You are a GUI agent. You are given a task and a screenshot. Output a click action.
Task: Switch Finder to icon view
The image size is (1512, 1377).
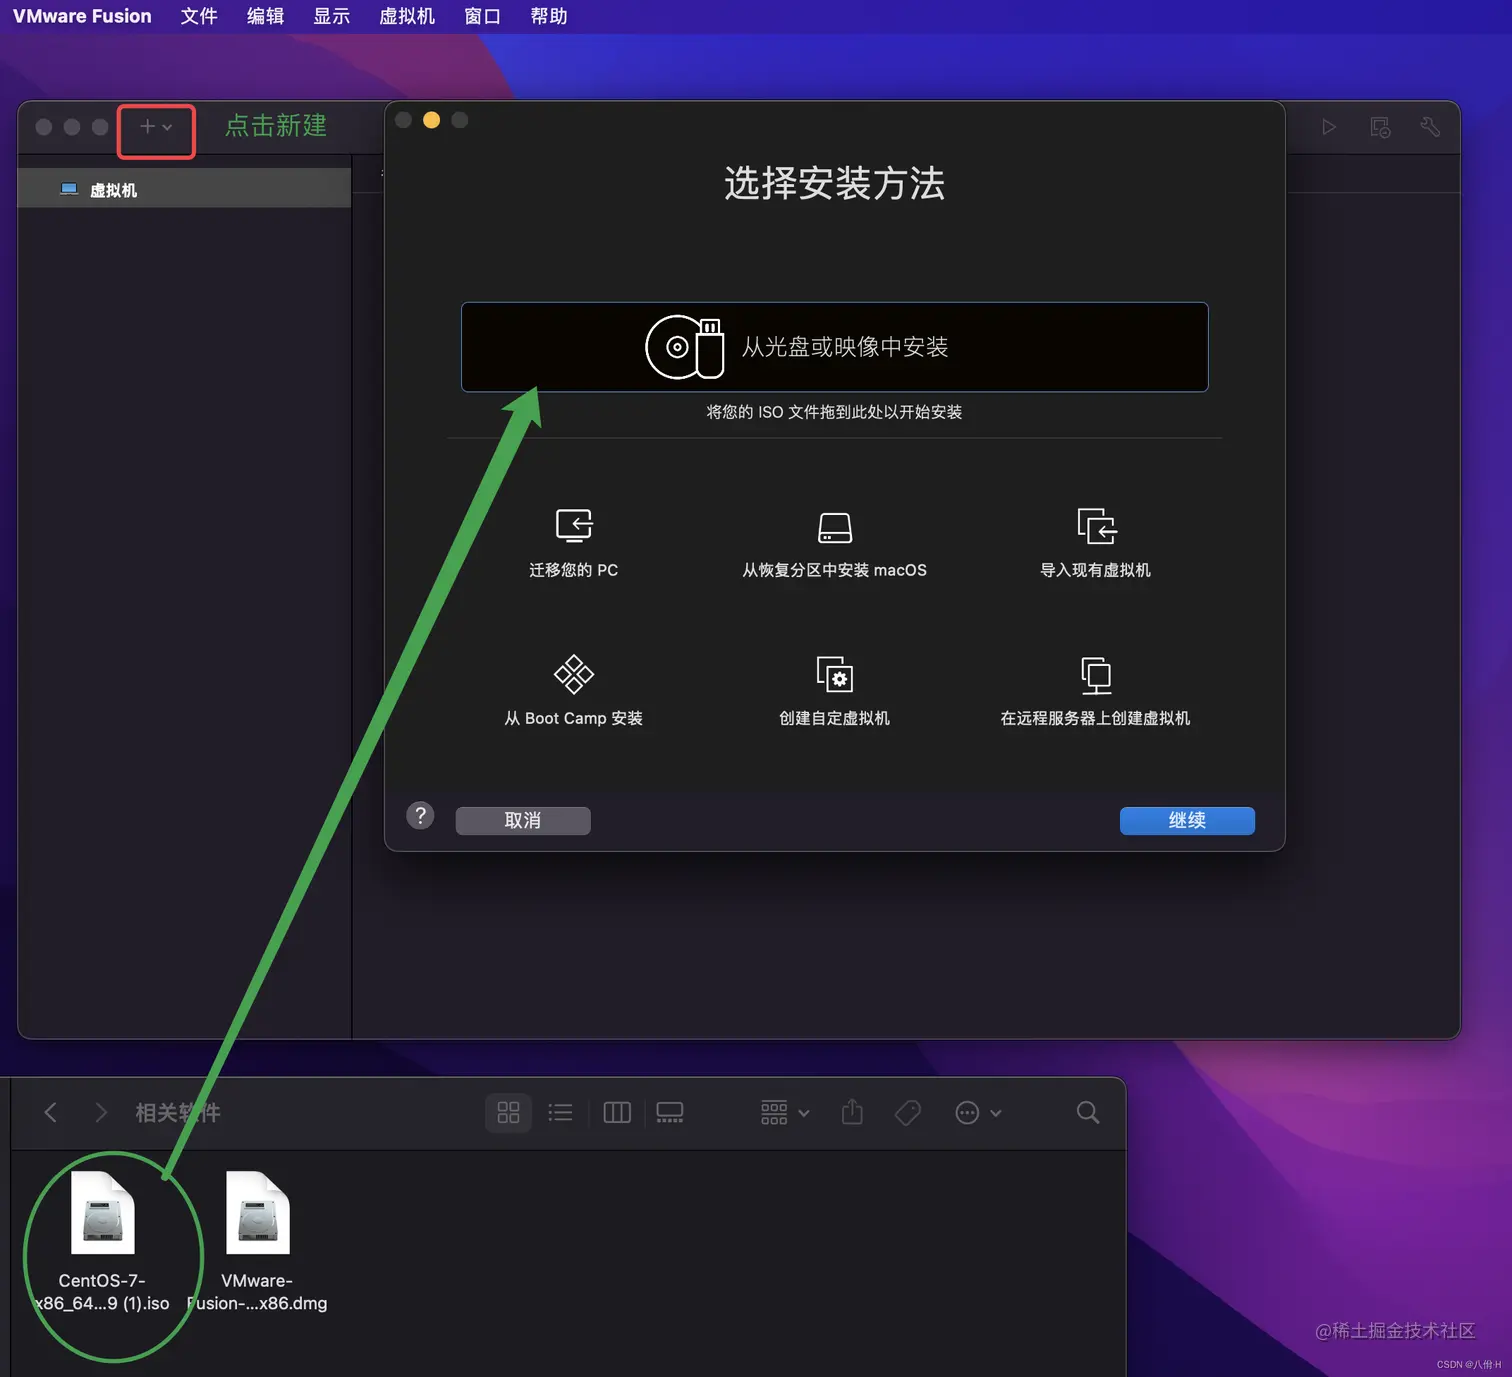click(508, 1112)
